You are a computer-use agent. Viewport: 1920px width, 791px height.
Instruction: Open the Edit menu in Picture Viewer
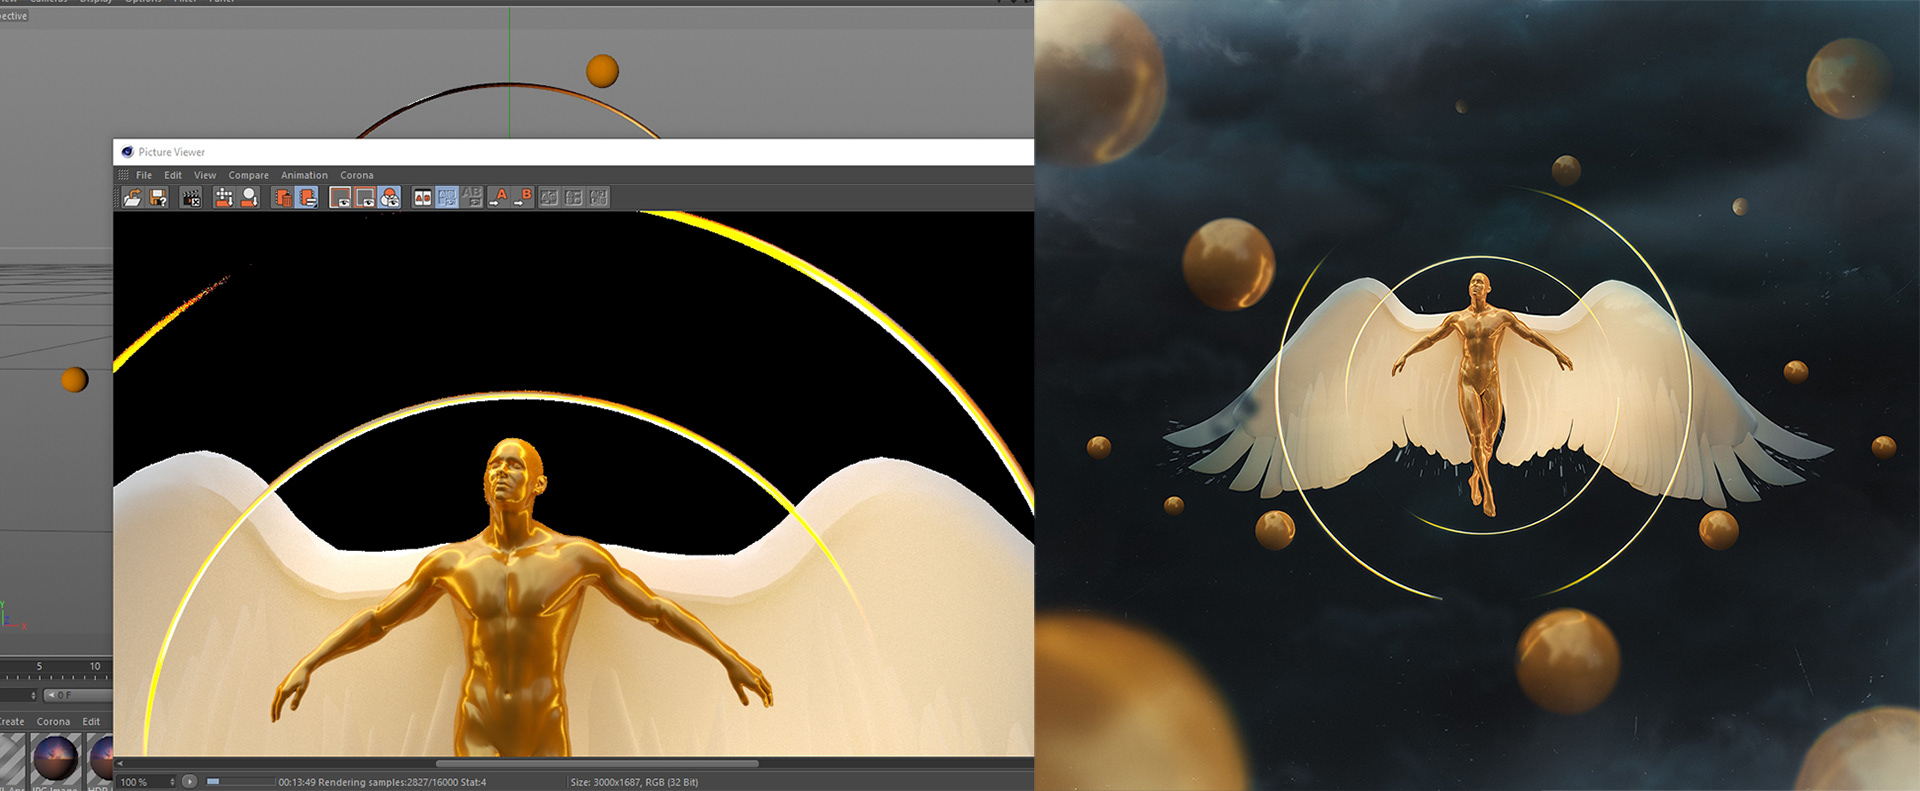click(x=173, y=175)
